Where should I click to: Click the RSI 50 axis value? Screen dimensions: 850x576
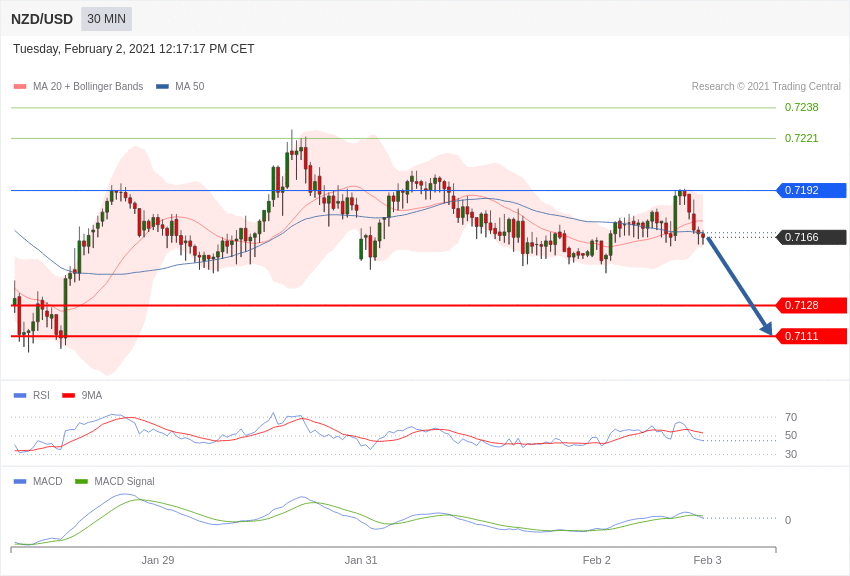[x=791, y=435]
